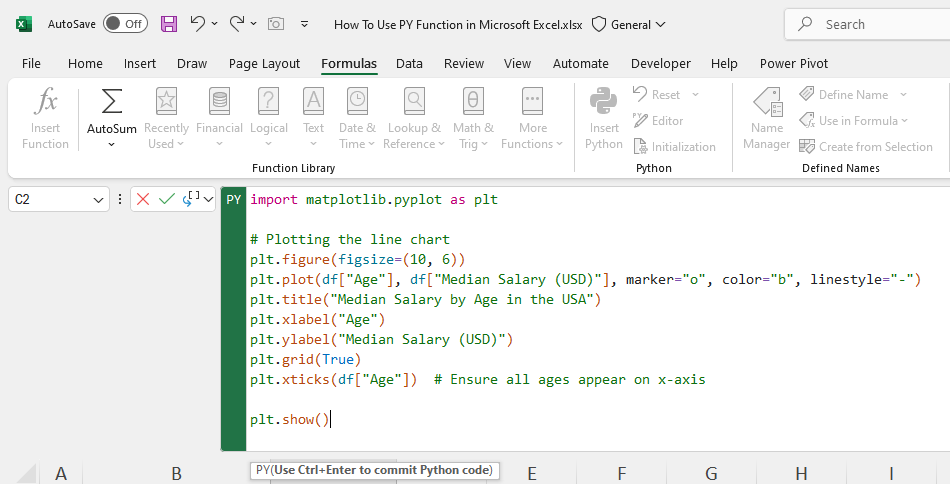
Task: Click Create from Selection
Action: 866,147
